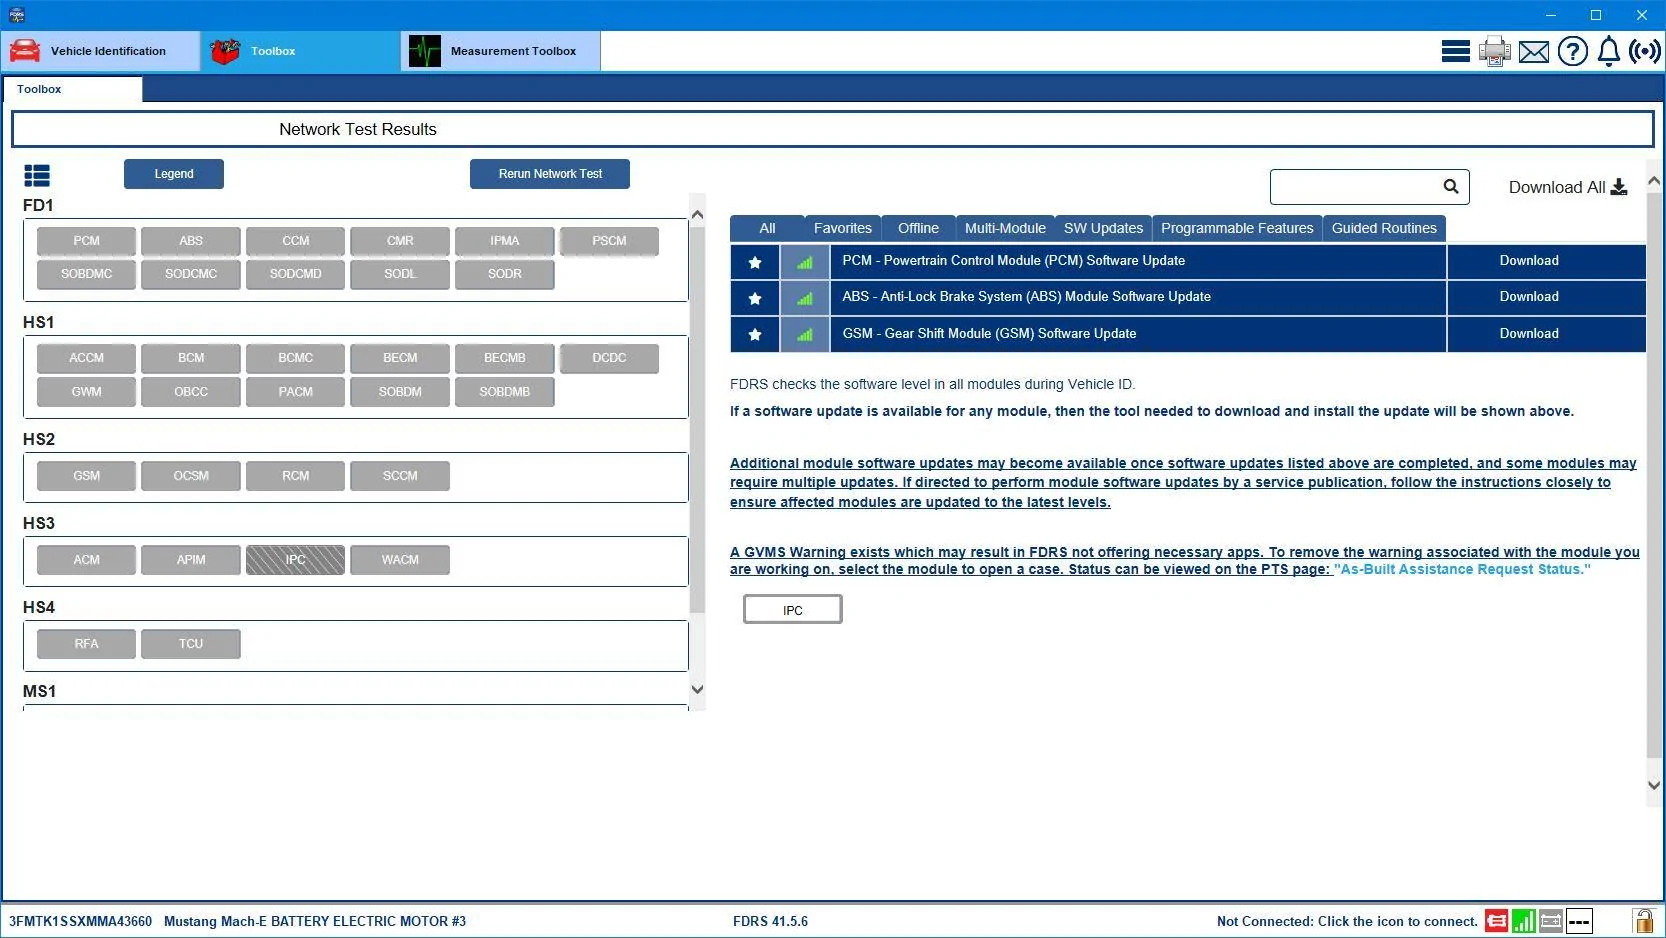Click Download All
The height and width of the screenshot is (938, 1666).
tap(1568, 187)
